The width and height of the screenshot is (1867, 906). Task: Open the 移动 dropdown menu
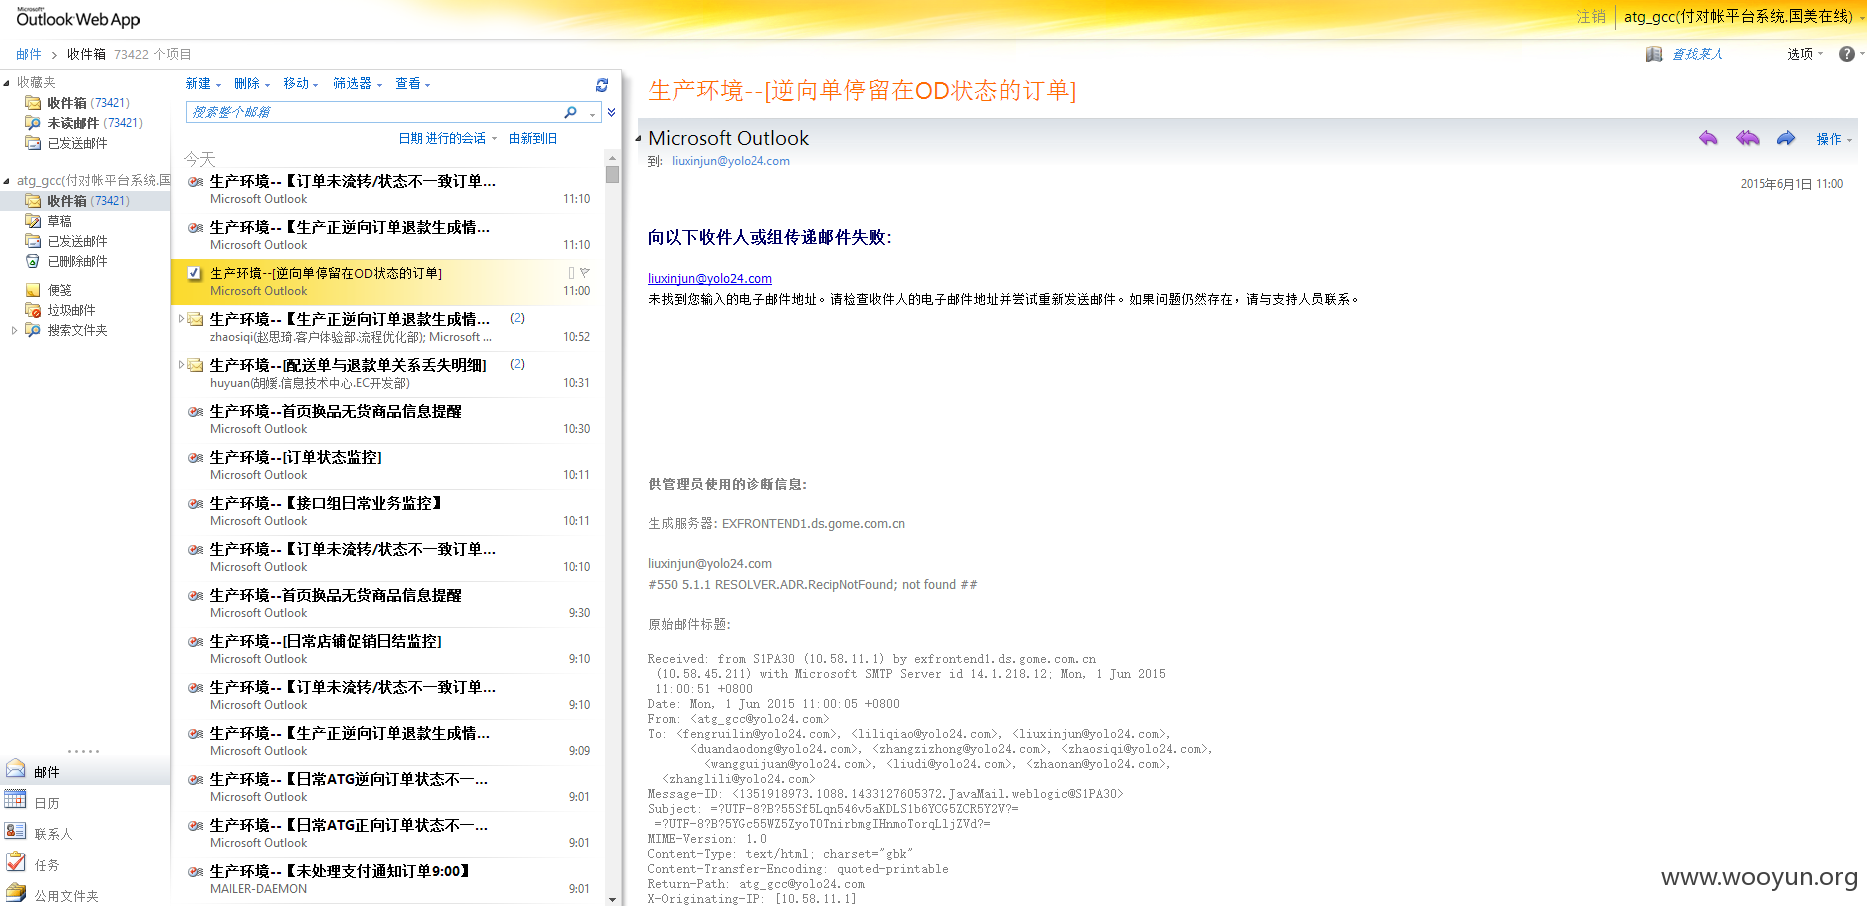coord(301,84)
